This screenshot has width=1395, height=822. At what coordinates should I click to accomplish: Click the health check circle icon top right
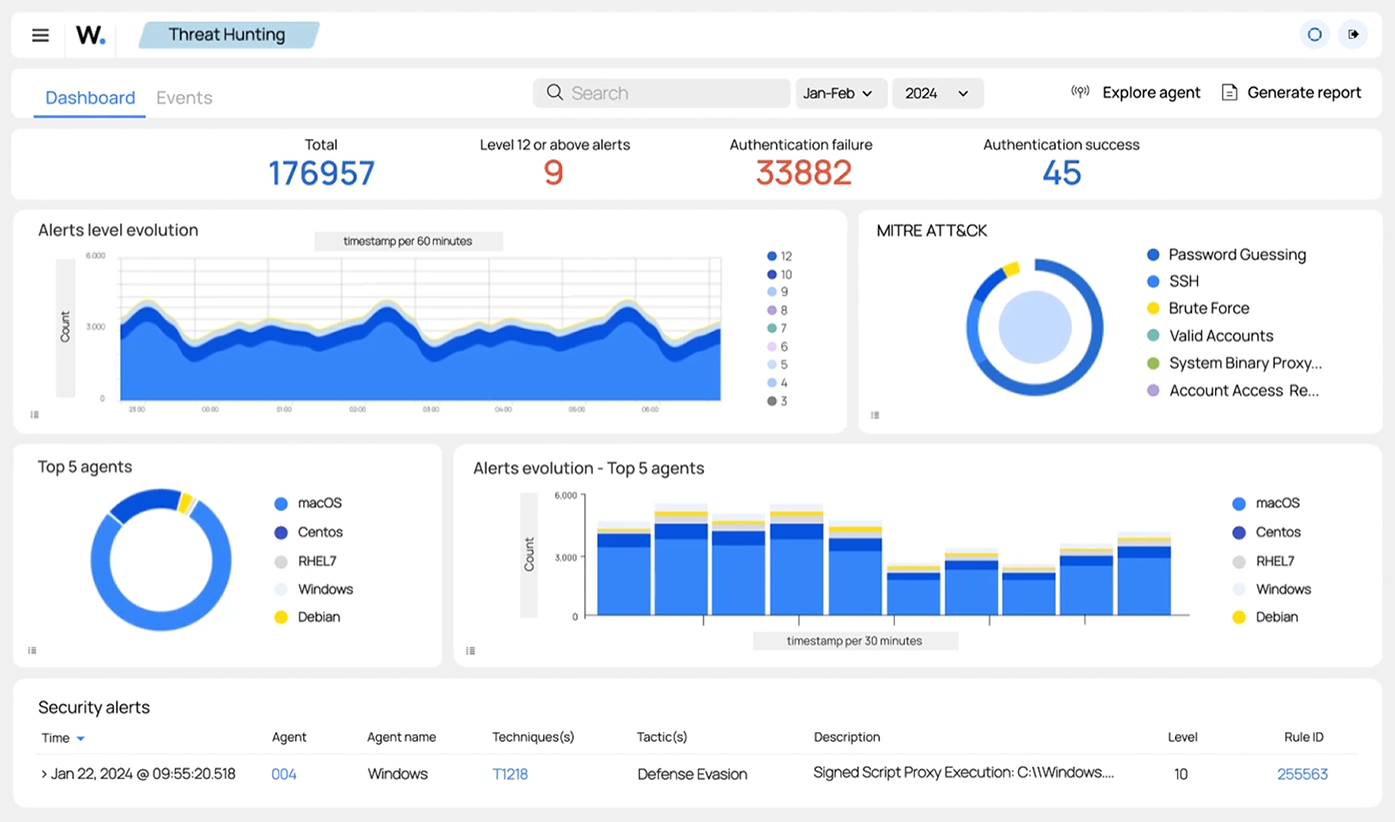click(1314, 34)
